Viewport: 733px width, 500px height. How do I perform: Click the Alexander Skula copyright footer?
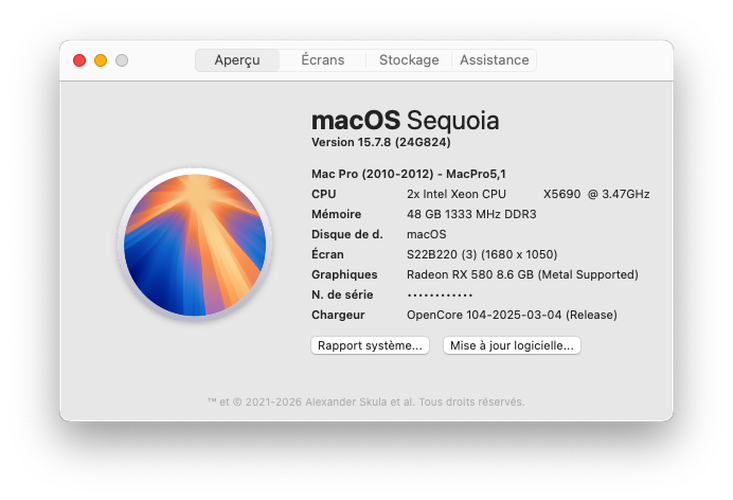366,402
